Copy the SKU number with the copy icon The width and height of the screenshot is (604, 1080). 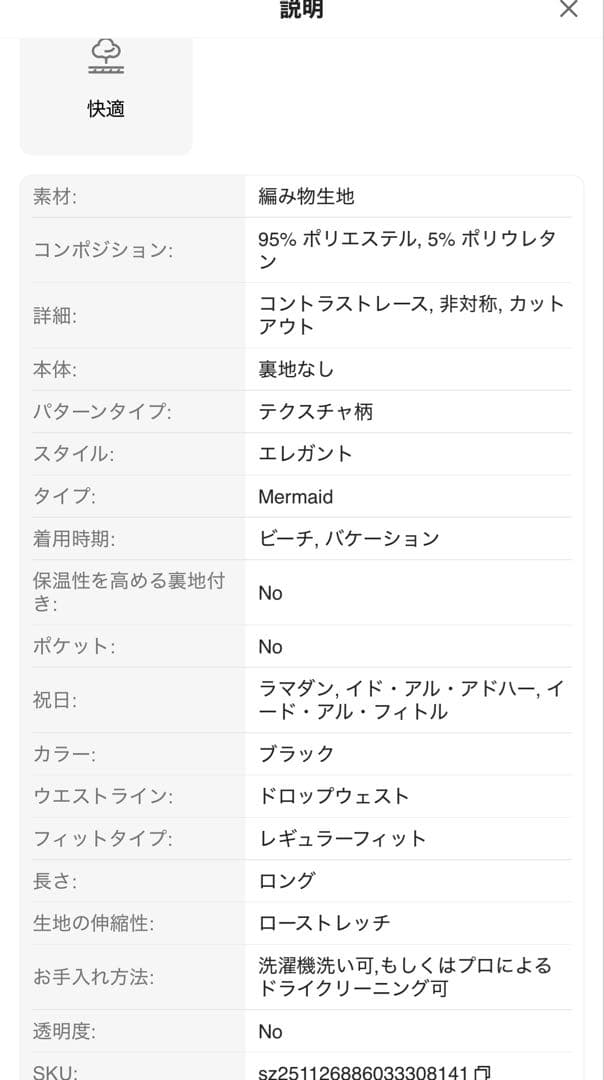click(483, 1072)
